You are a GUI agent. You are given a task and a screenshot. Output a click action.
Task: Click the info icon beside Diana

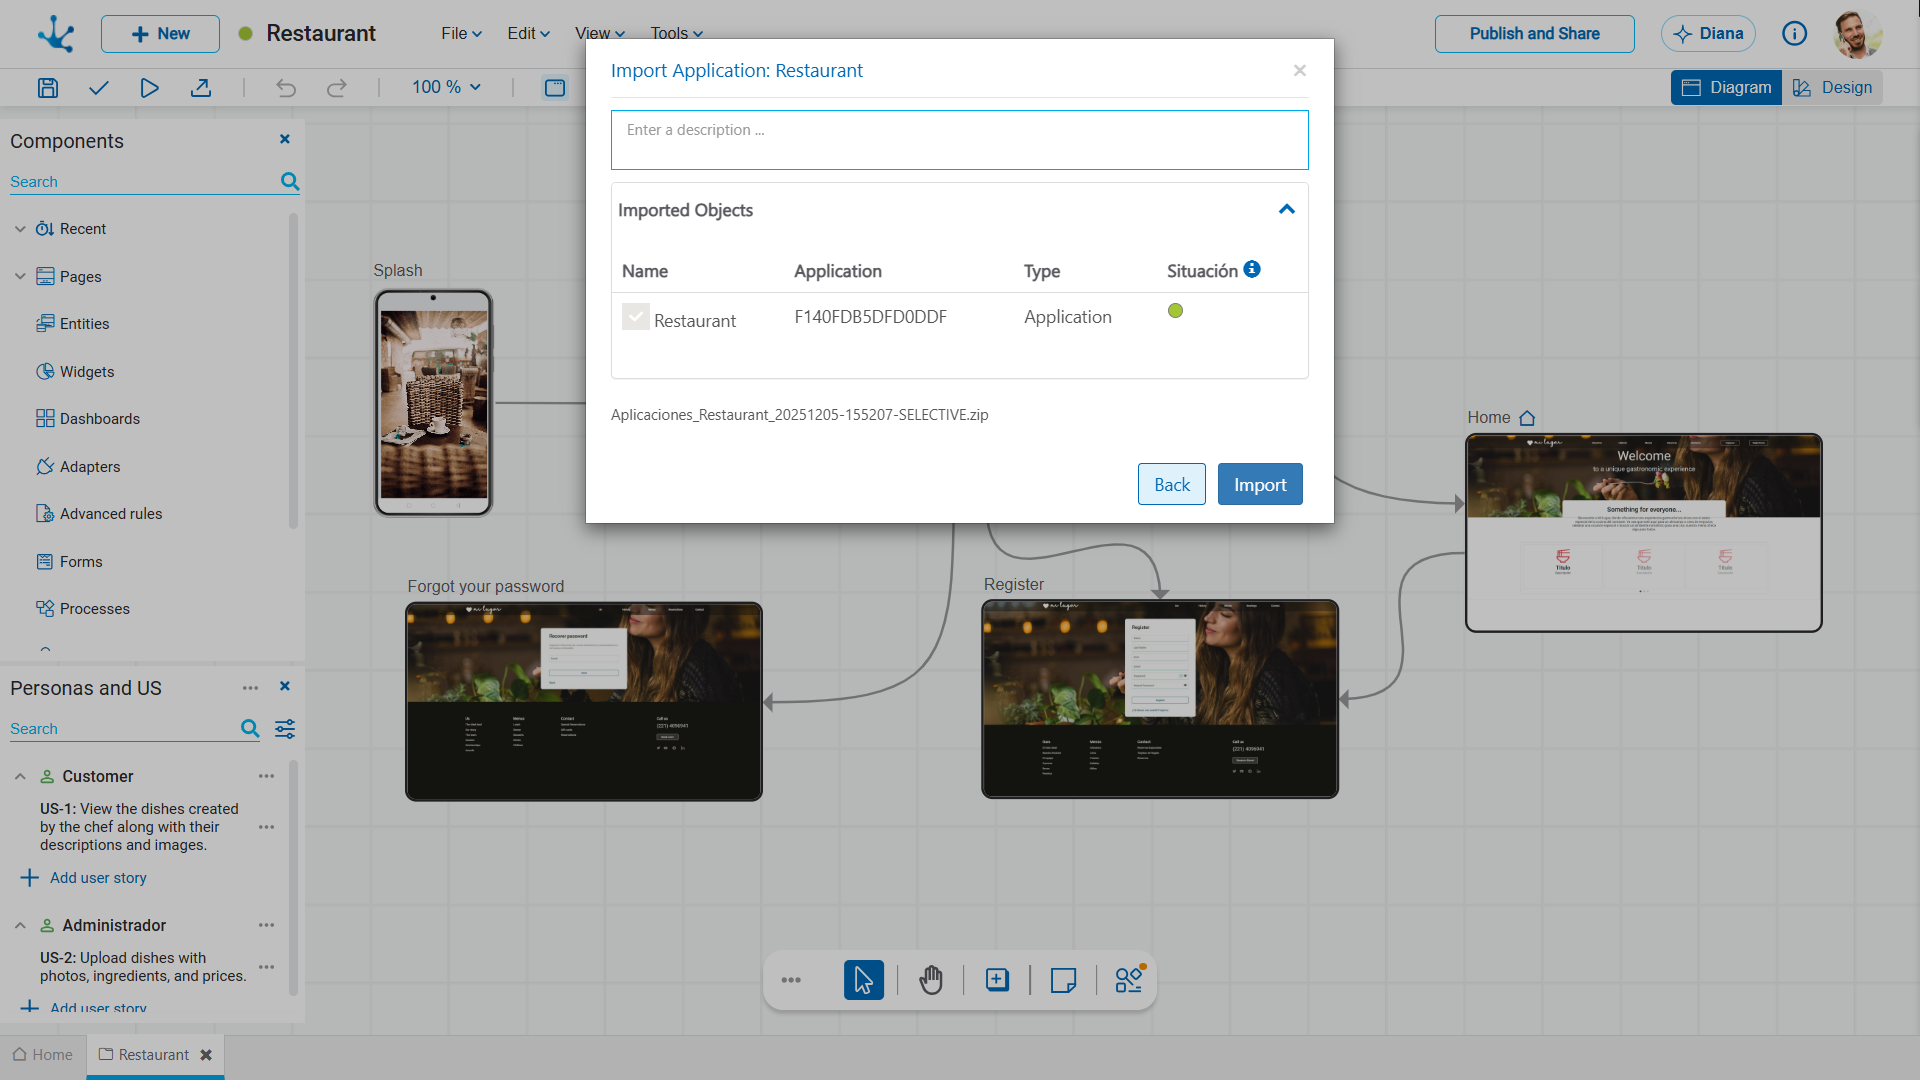(x=1795, y=34)
